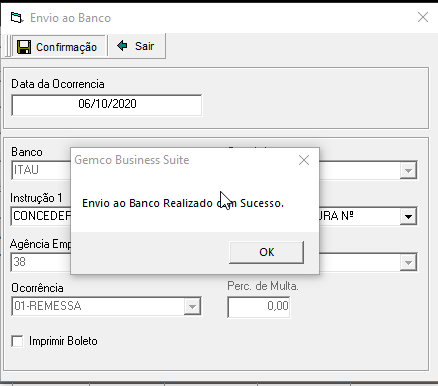This screenshot has height=386, width=438.
Task: Open the dropdown arrow right of Banco
Action: pyautogui.click(x=408, y=171)
